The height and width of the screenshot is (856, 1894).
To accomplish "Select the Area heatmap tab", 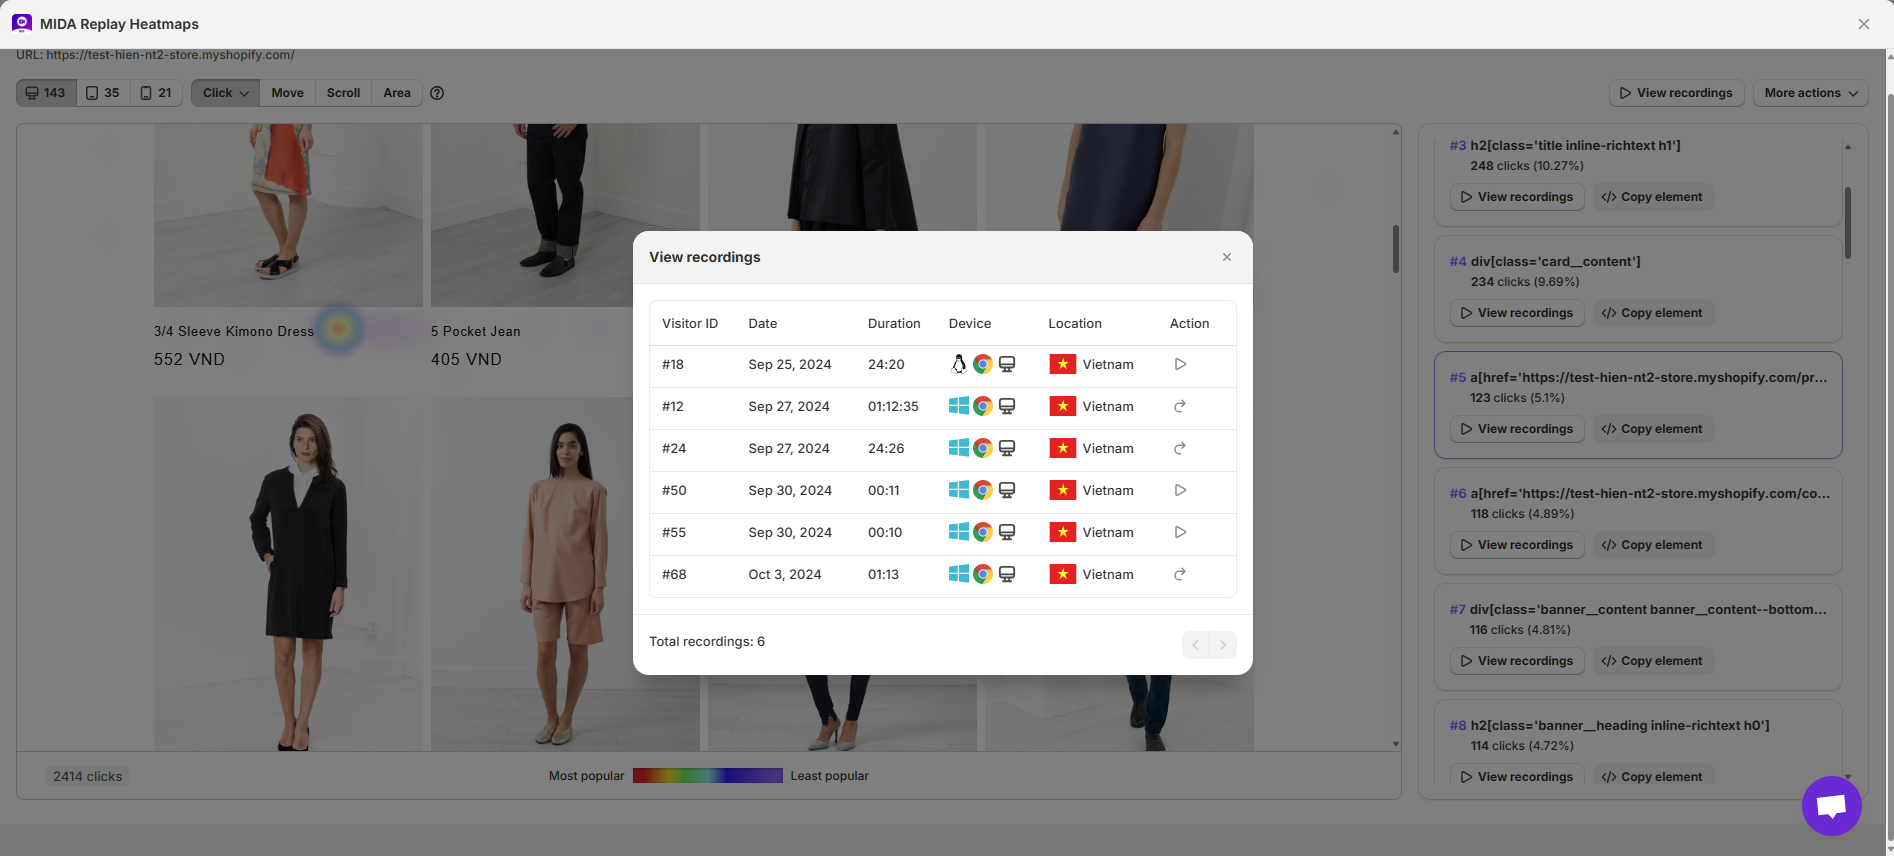I will tap(397, 93).
